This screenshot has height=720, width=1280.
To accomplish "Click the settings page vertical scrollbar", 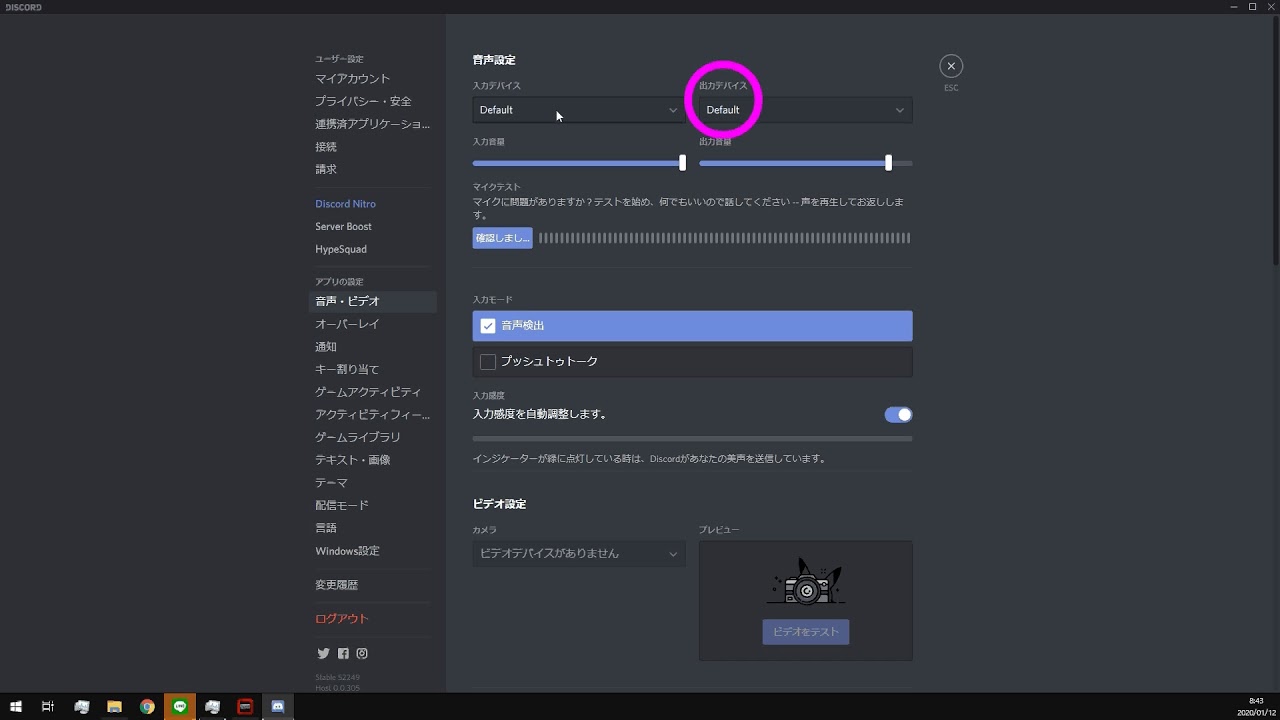I will (x=1276, y=140).
